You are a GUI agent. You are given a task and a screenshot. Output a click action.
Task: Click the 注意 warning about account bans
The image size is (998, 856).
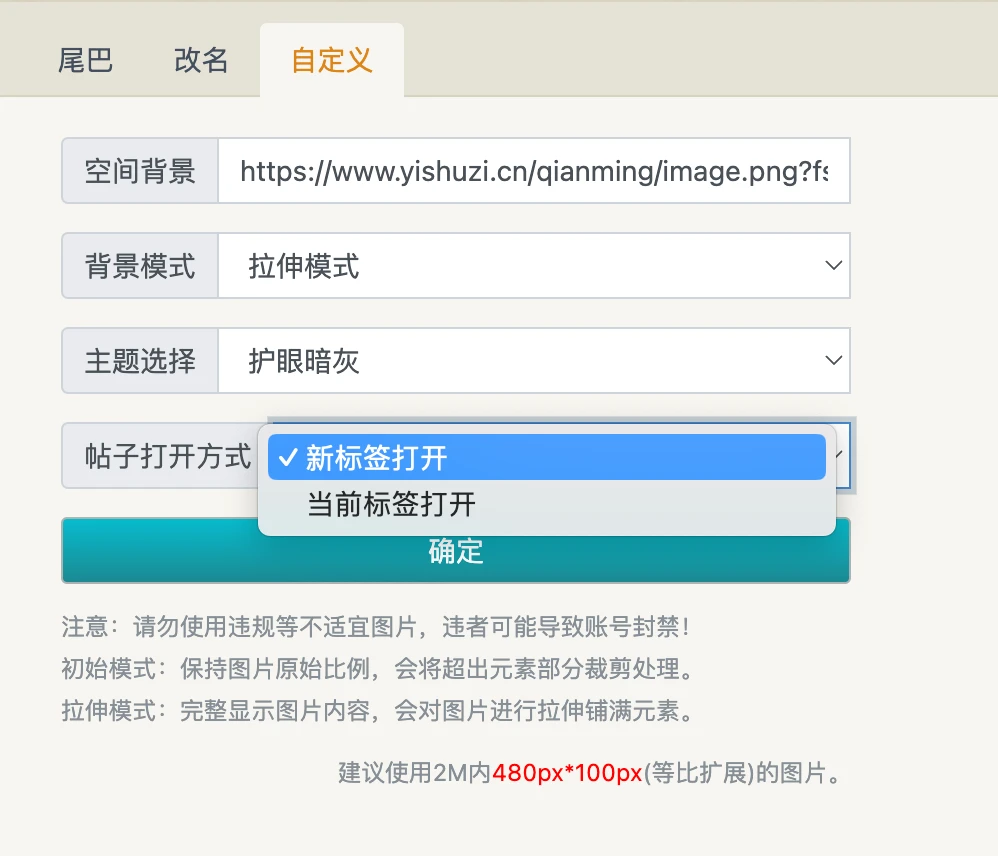[376, 627]
